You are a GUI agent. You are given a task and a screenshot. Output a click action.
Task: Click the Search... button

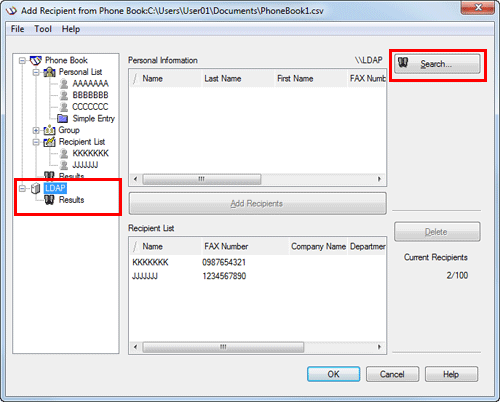[x=437, y=64]
